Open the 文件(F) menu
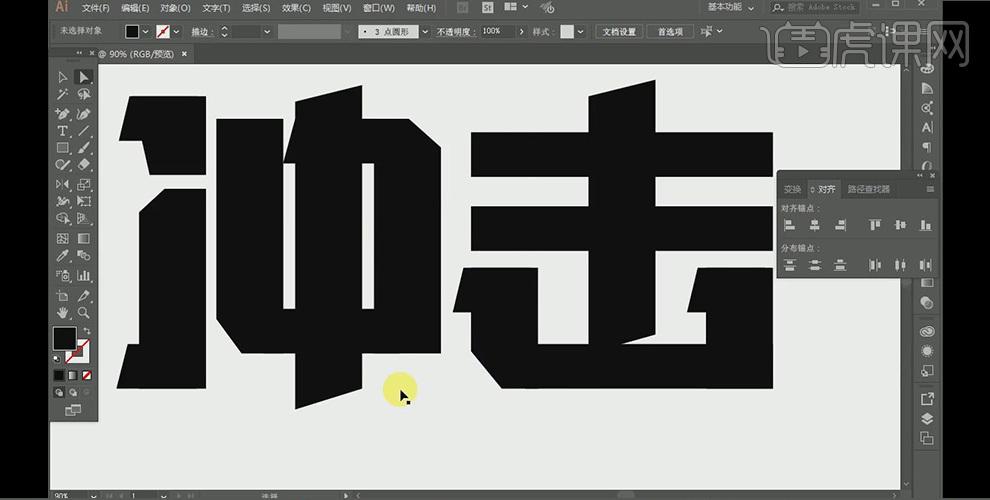This screenshot has height=500, width=990. (x=95, y=8)
